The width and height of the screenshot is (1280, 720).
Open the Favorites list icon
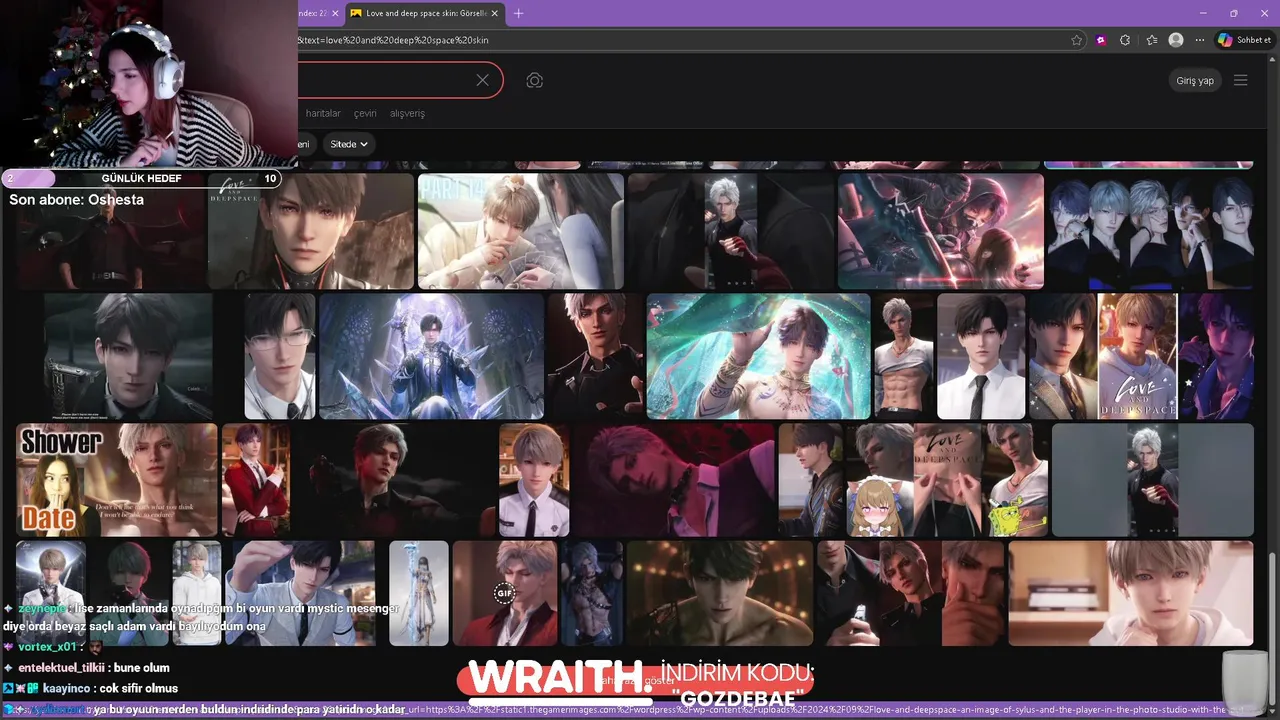pos(1152,40)
